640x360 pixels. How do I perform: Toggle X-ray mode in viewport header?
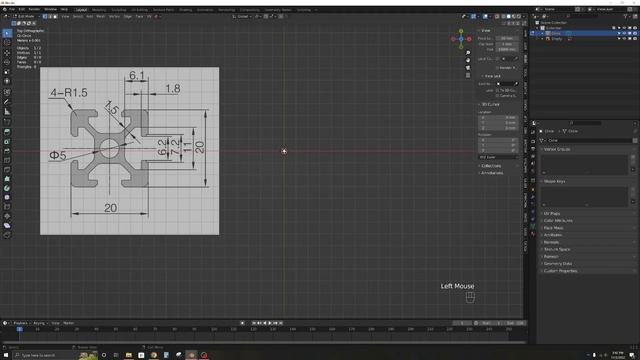tap(497, 16)
